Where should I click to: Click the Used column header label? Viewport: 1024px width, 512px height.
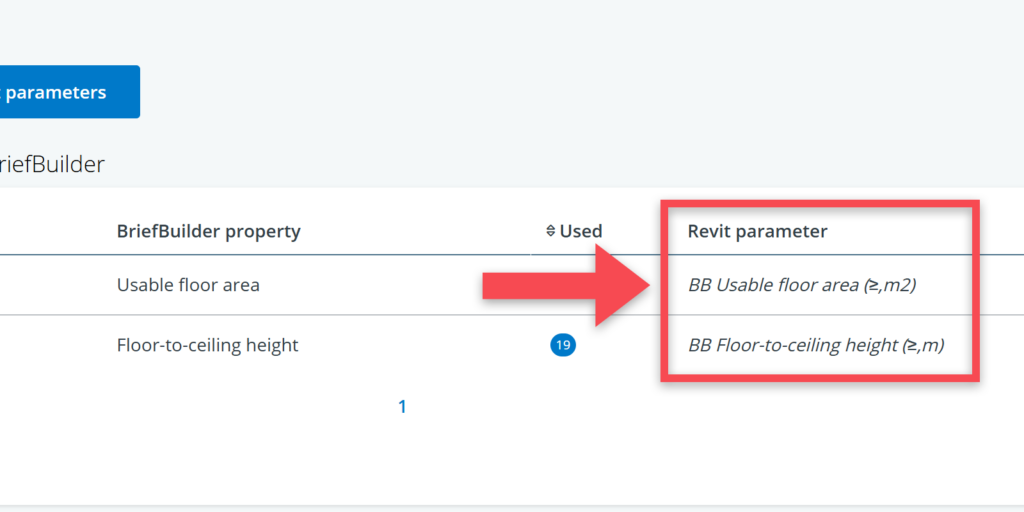581,231
